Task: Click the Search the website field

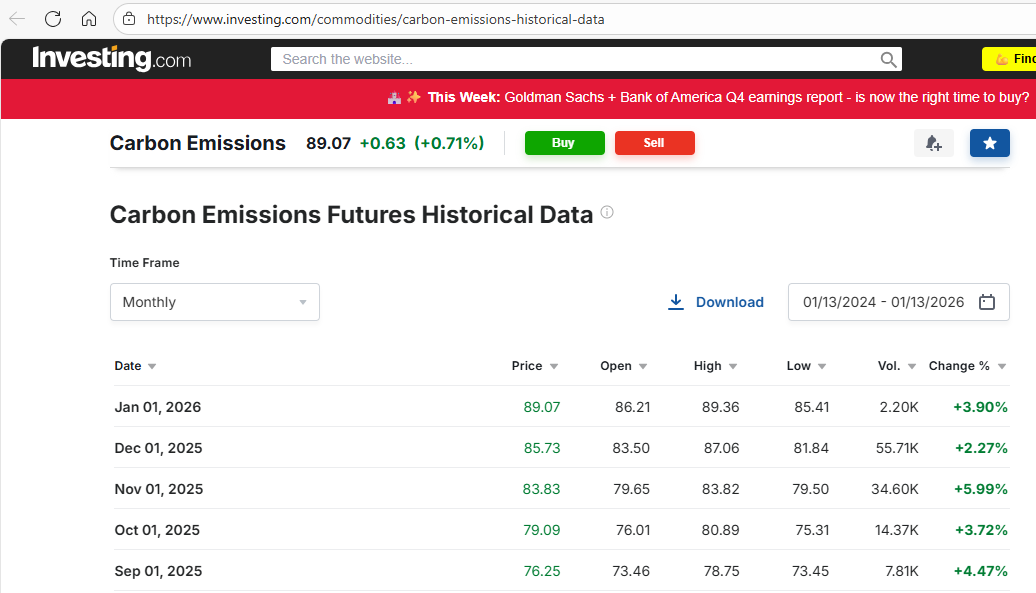Action: point(575,60)
